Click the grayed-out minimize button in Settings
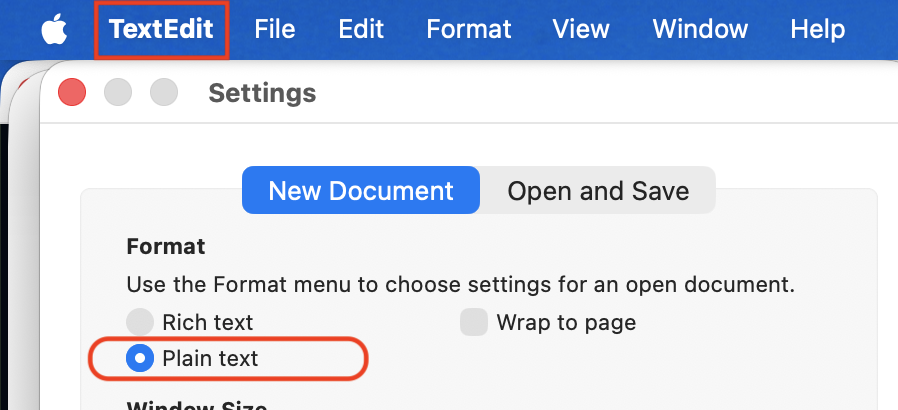This screenshot has width=898, height=410. click(x=118, y=92)
